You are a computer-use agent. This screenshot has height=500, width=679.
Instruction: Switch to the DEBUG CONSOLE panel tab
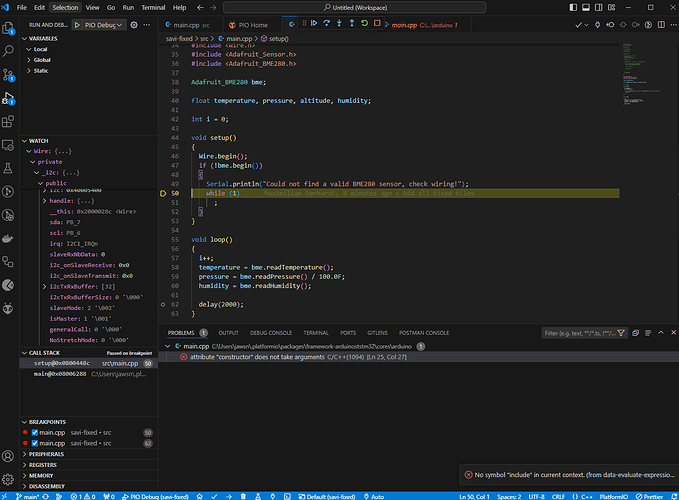271,333
